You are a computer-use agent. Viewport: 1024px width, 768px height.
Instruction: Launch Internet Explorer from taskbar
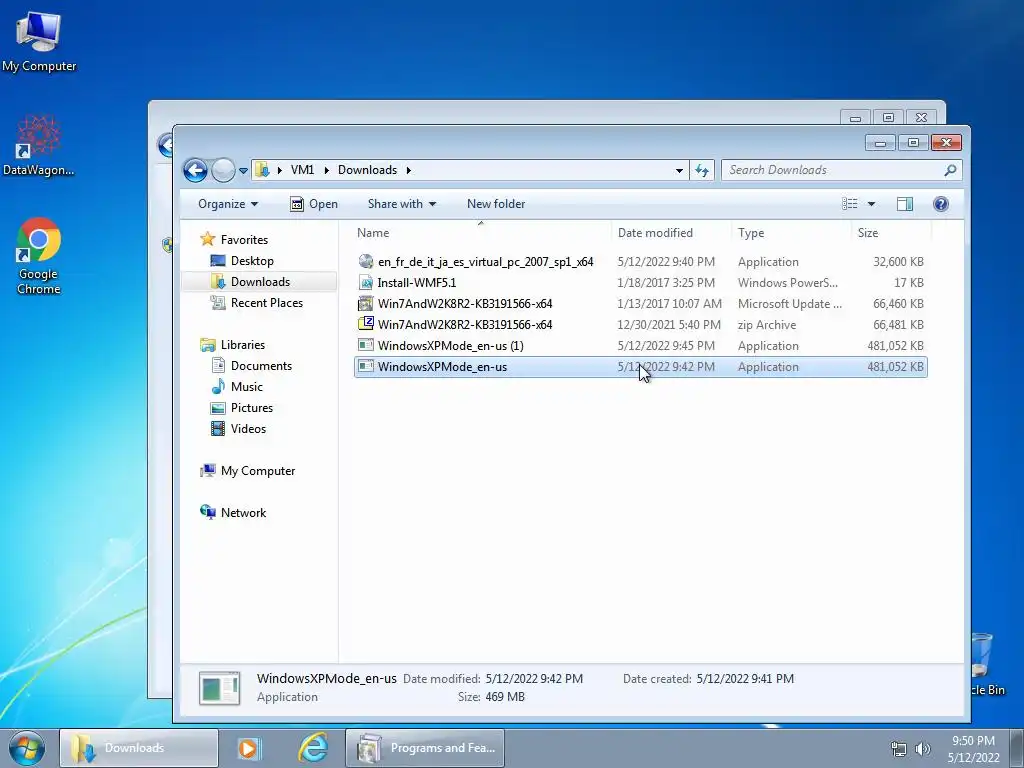(313, 748)
